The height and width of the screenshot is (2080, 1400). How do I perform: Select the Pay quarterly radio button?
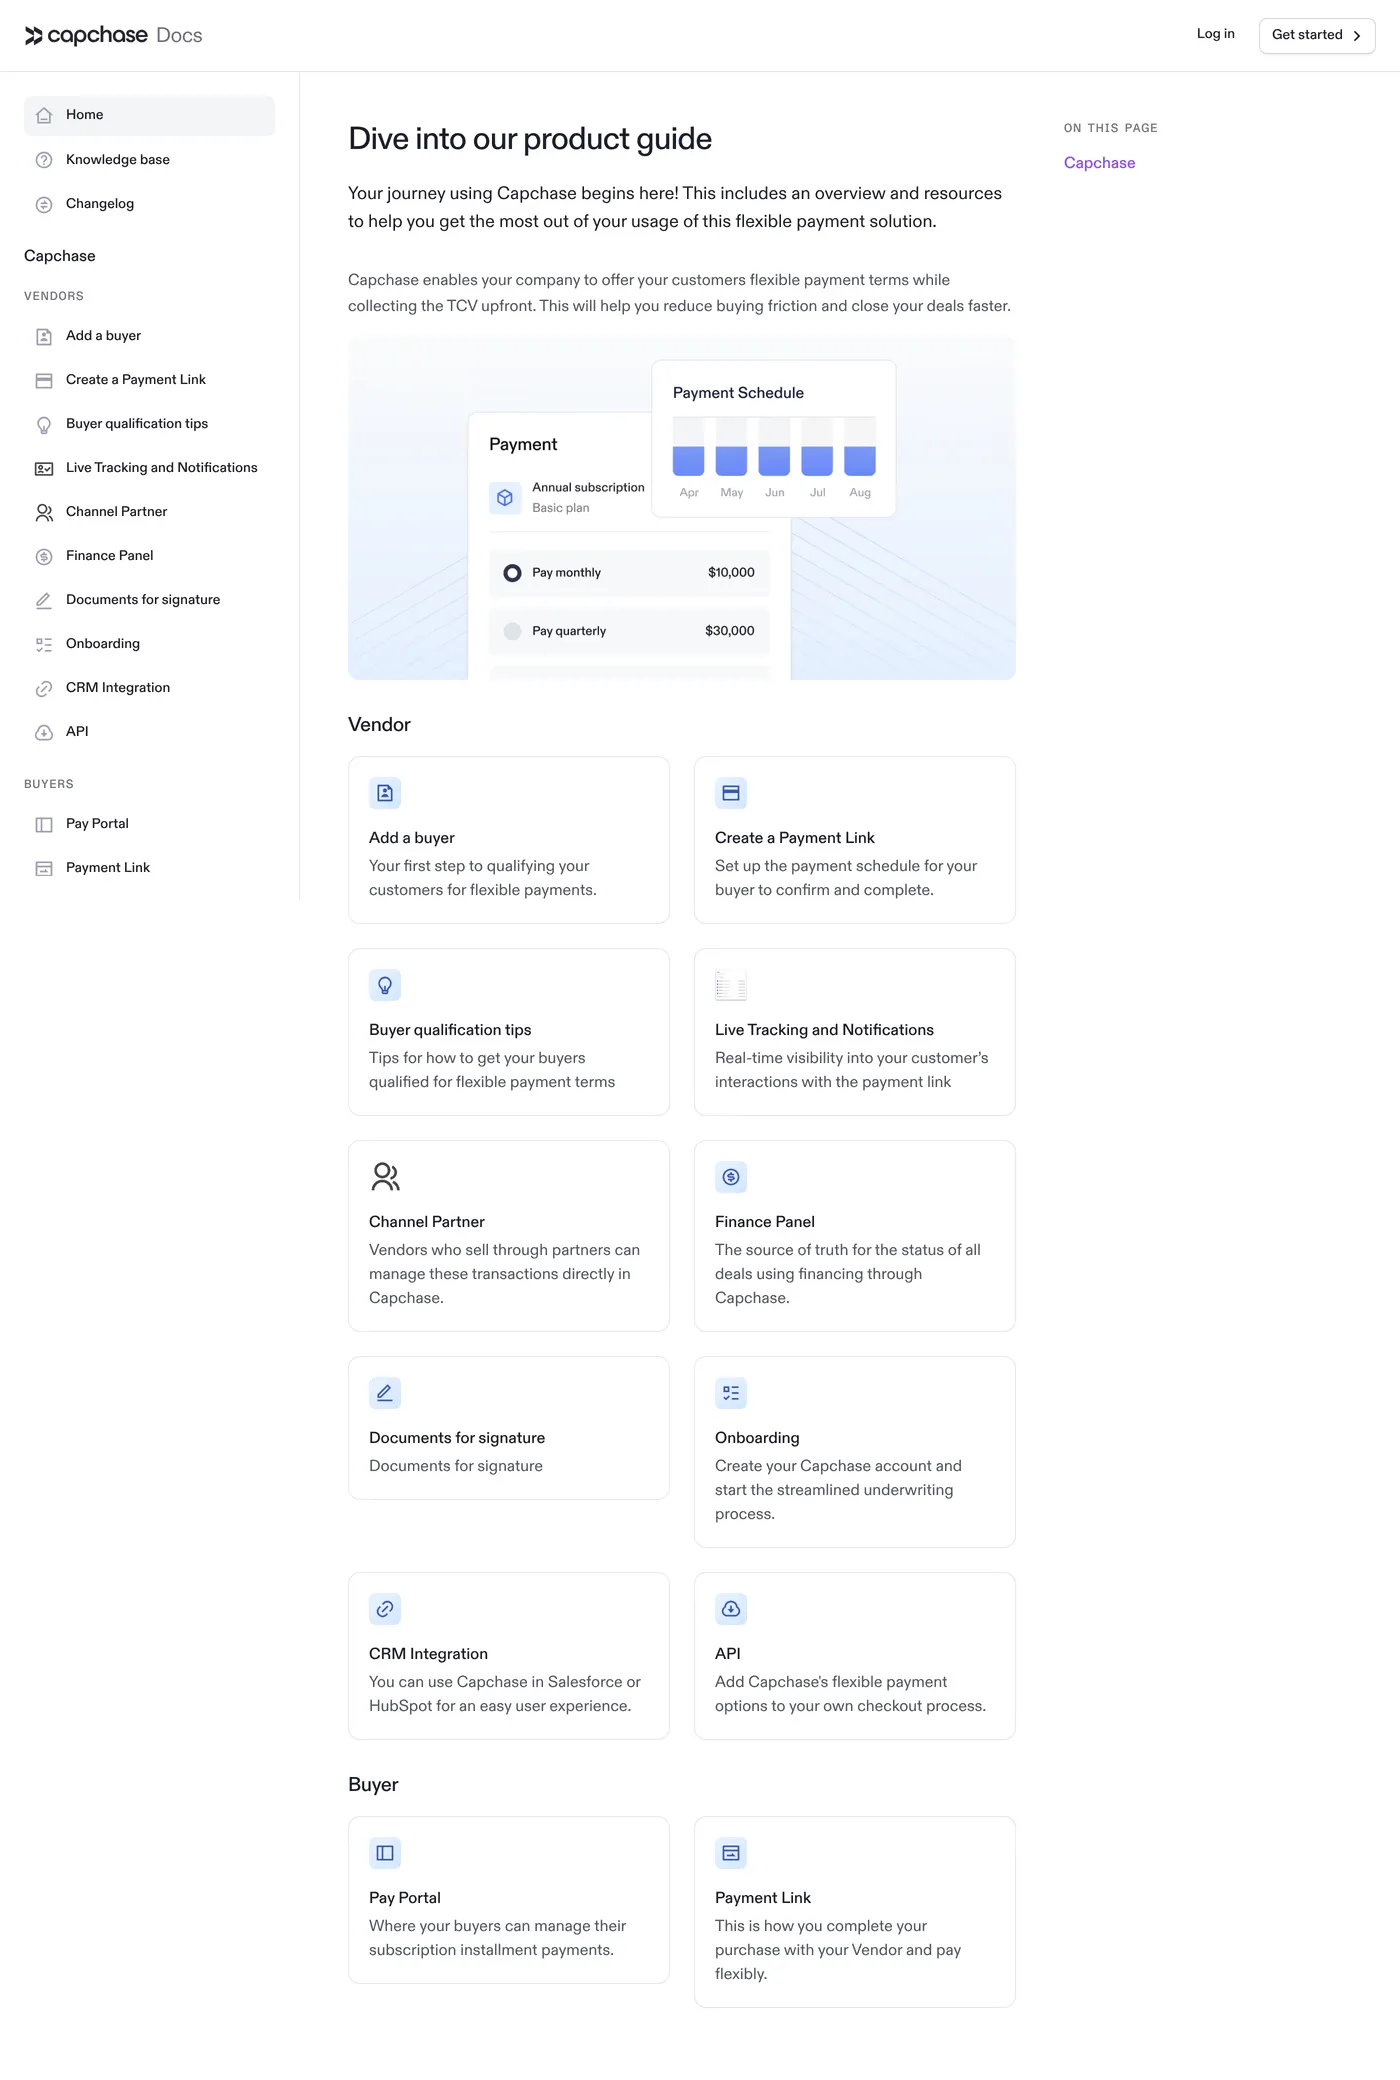(512, 631)
